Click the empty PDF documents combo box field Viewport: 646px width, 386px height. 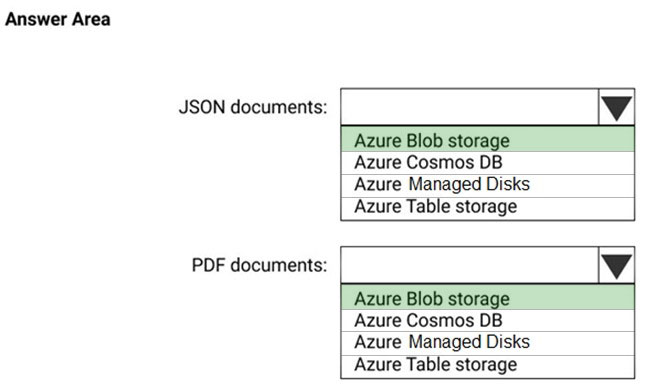click(470, 265)
